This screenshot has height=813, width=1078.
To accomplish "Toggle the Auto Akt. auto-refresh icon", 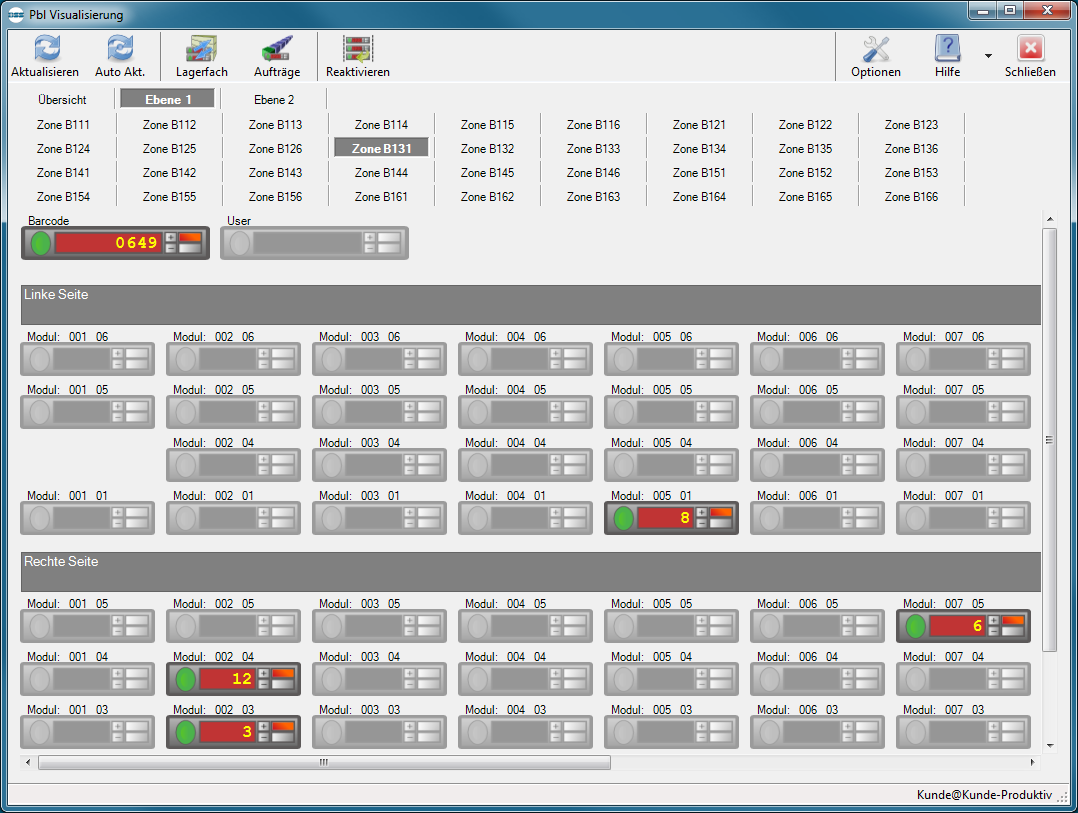I will [x=120, y=48].
